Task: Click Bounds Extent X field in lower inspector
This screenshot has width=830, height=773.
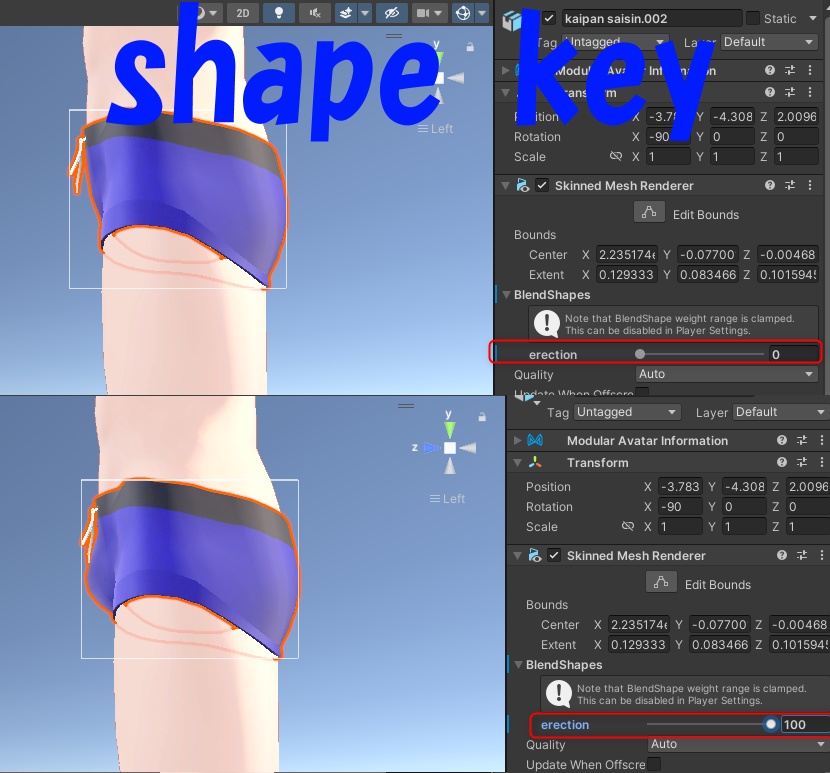Action: point(639,644)
